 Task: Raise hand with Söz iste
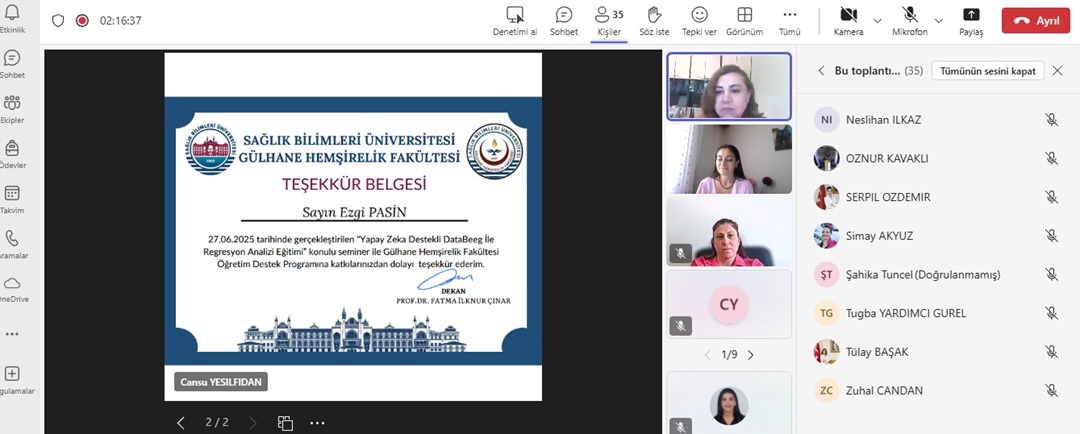click(x=654, y=21)
